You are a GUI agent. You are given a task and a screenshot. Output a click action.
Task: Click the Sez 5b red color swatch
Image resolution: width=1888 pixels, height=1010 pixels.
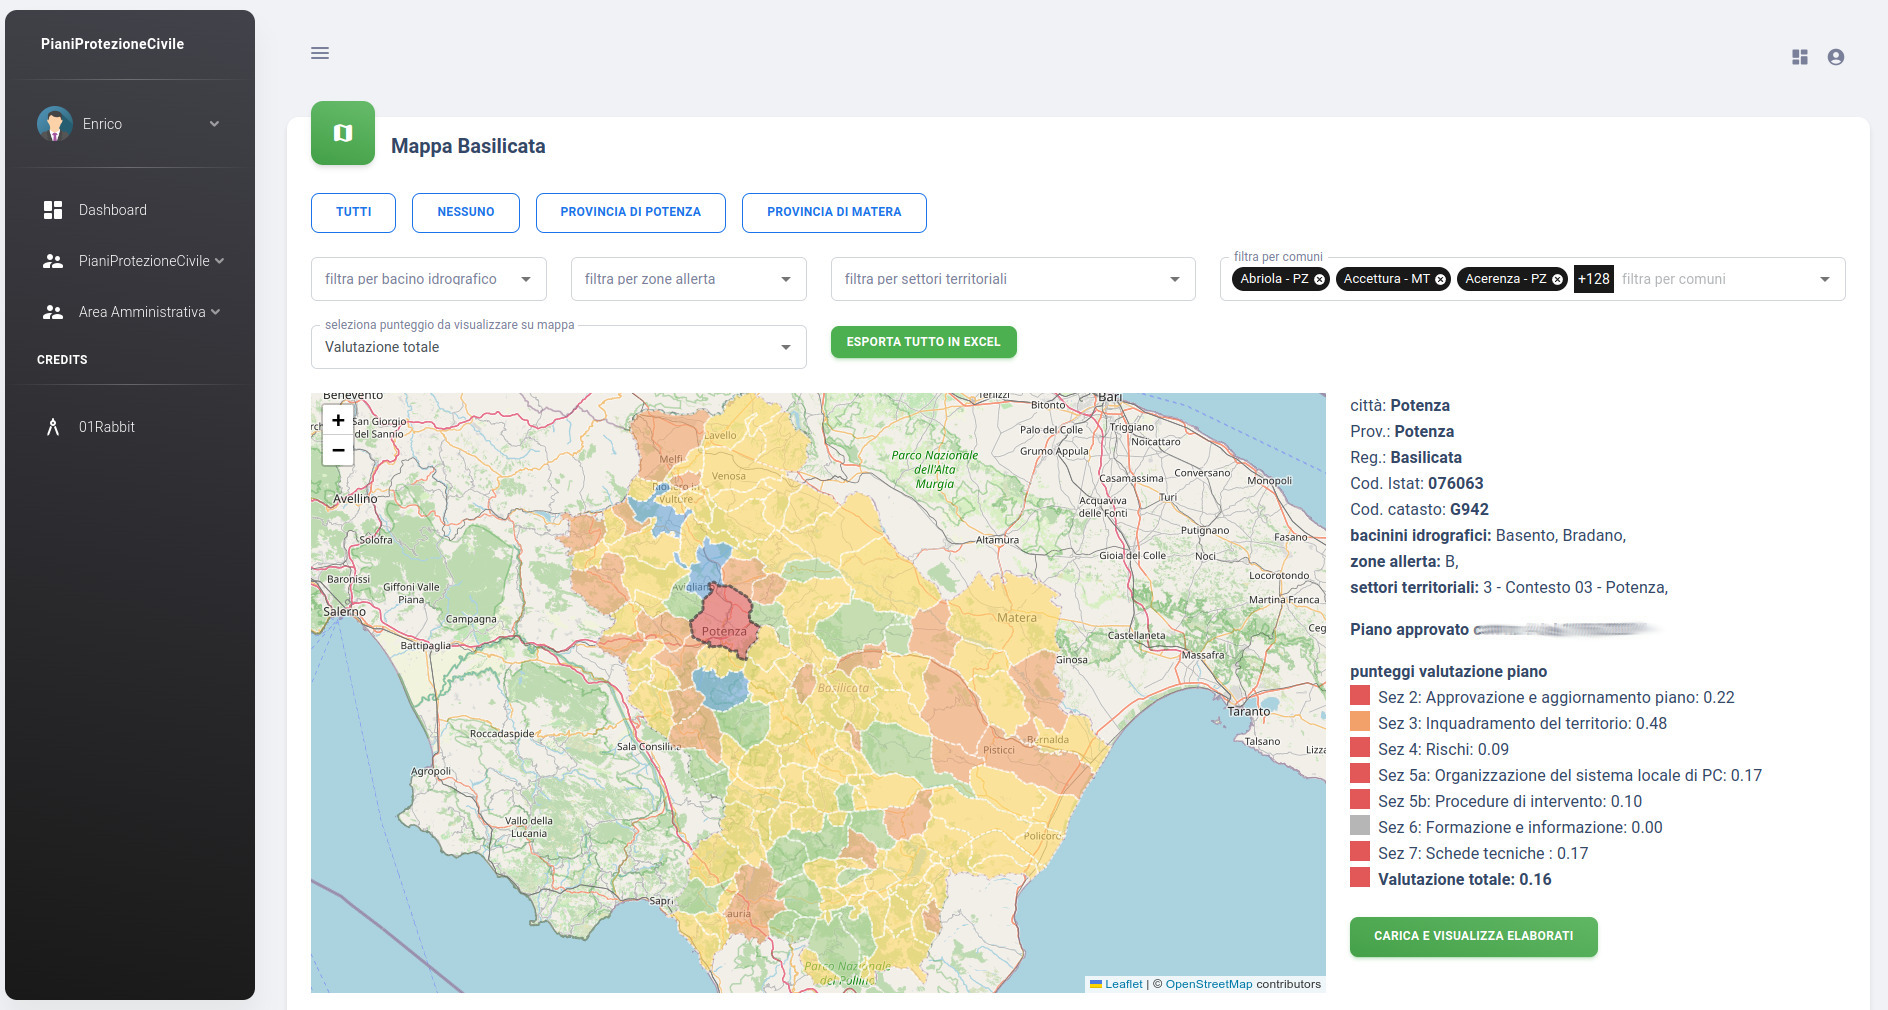coord(1360,800)
